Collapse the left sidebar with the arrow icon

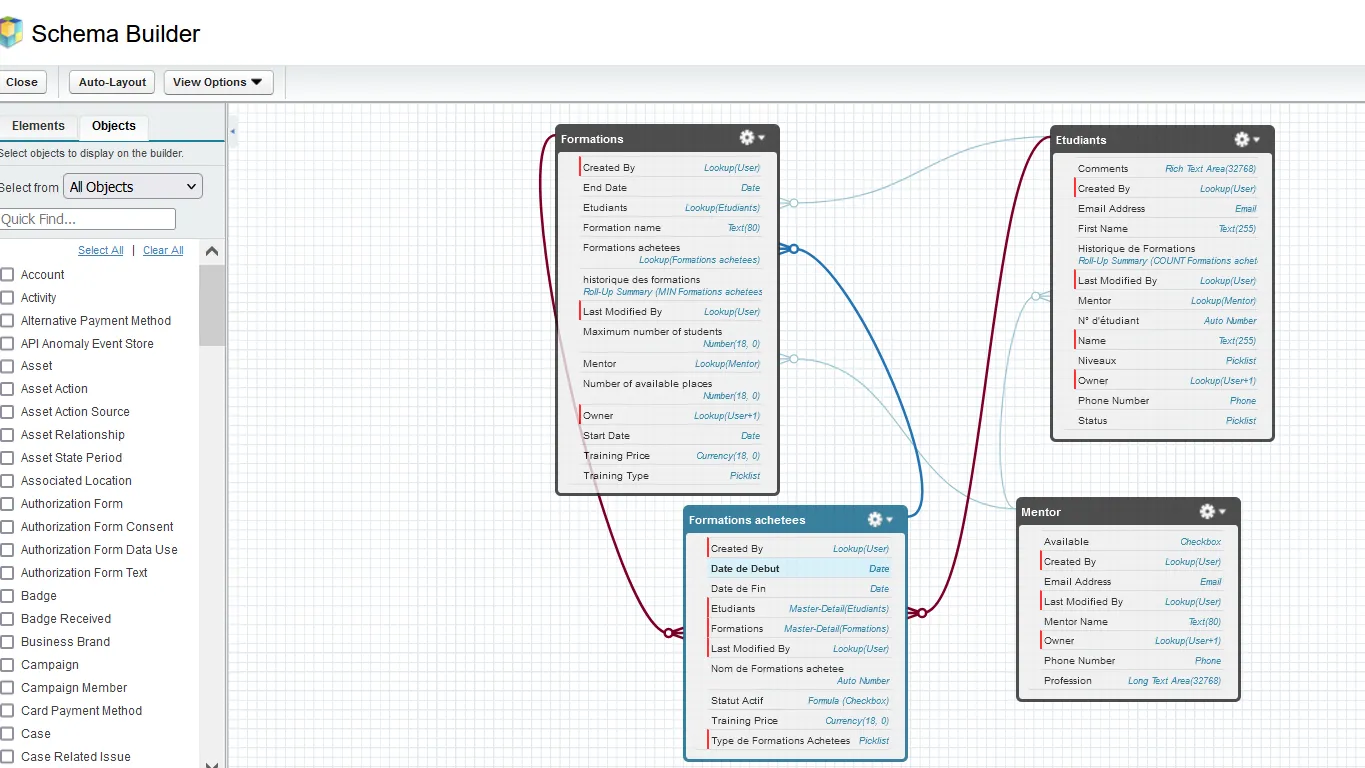point(232,130)
